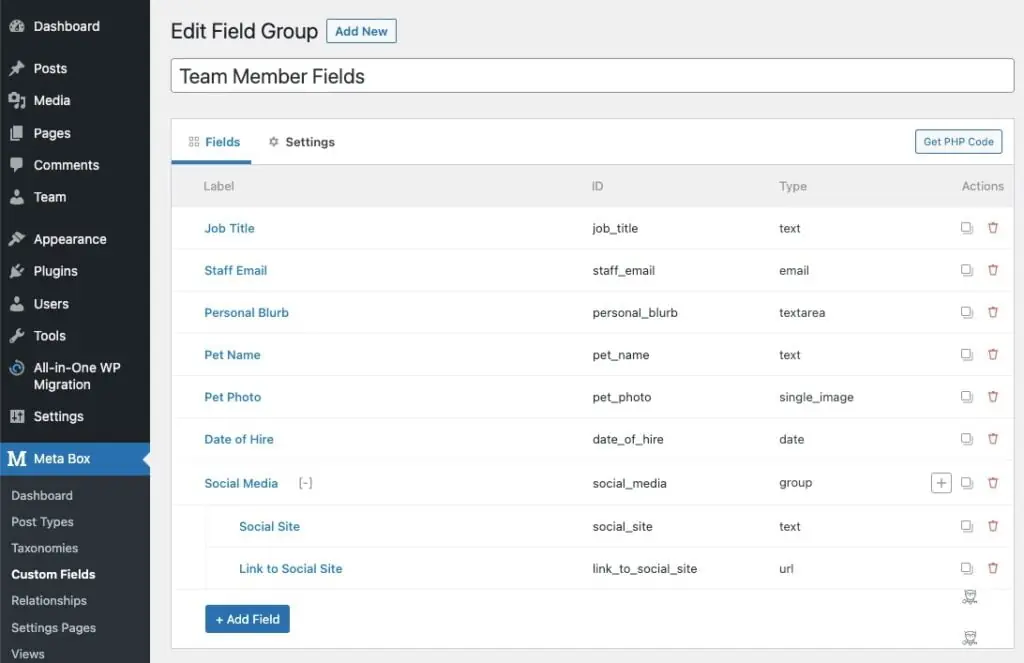Open the Personal Blurb field
This screenshot has height=663, width=1024.
click(x=246, y=312)
